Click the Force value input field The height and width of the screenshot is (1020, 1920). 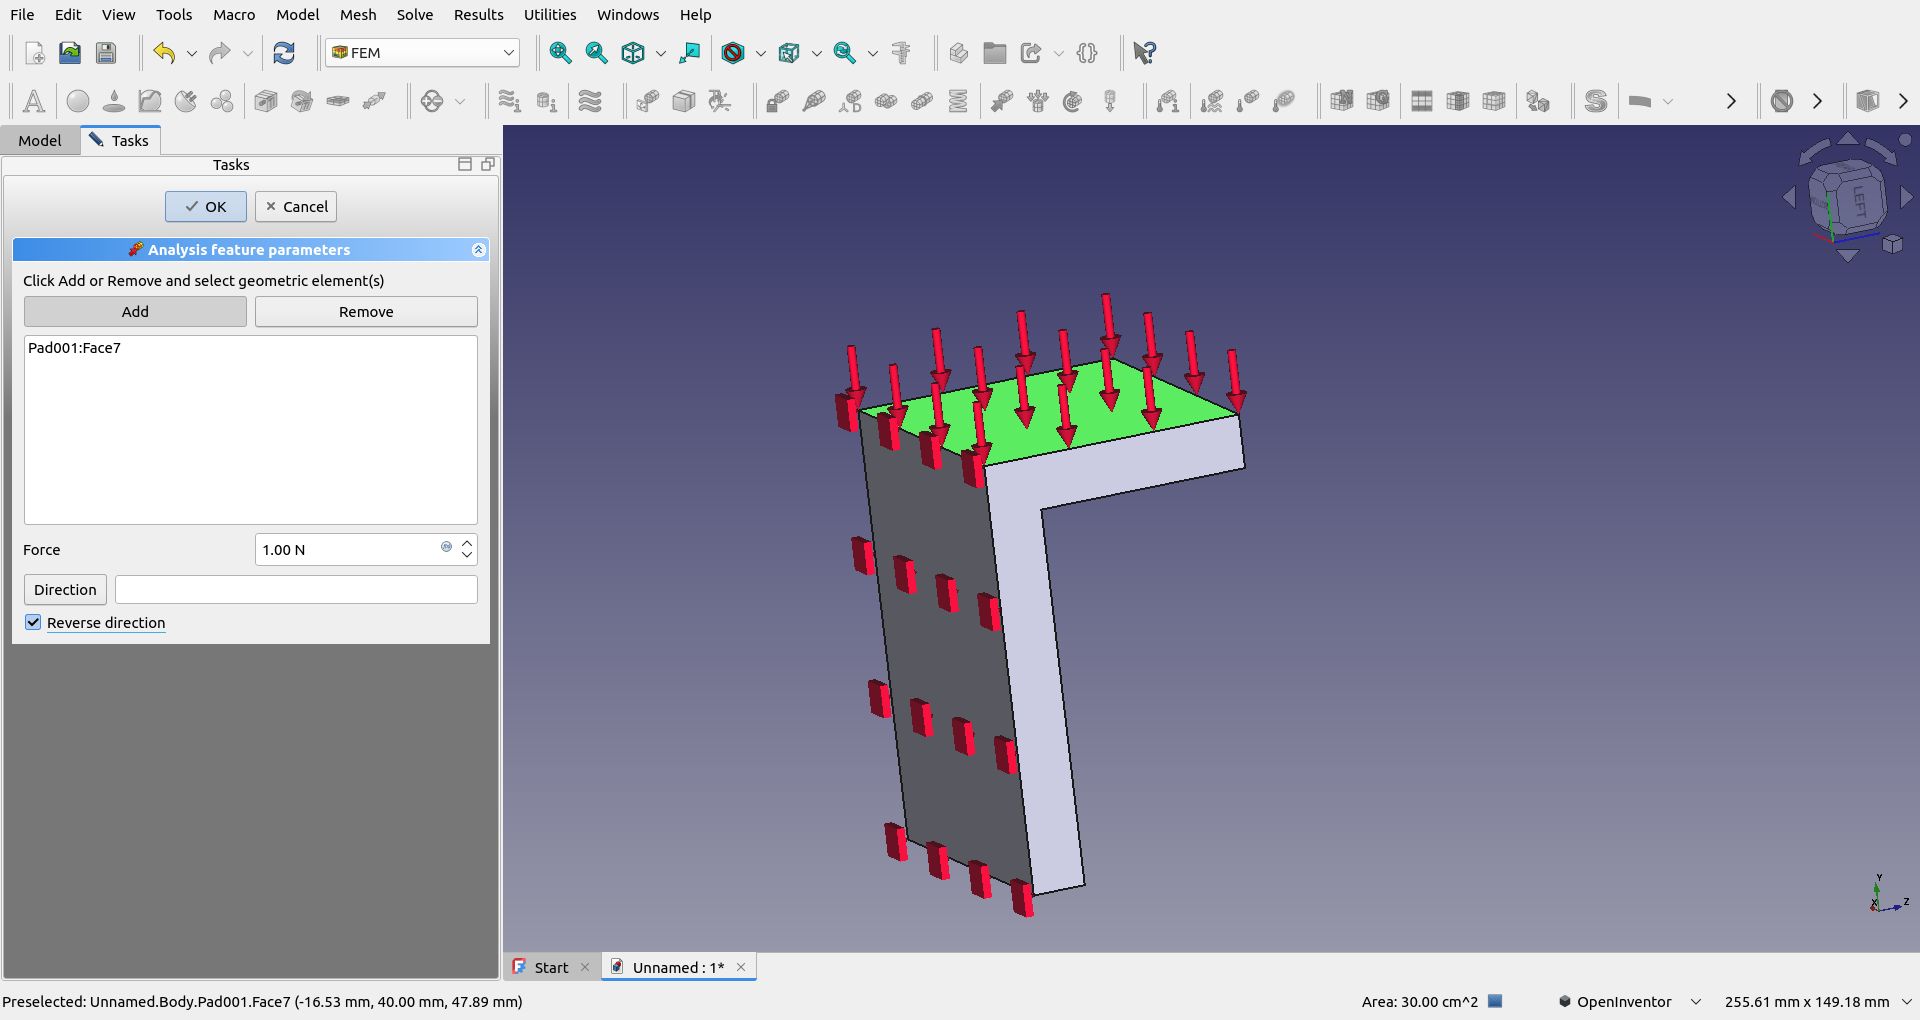(350, 549)
